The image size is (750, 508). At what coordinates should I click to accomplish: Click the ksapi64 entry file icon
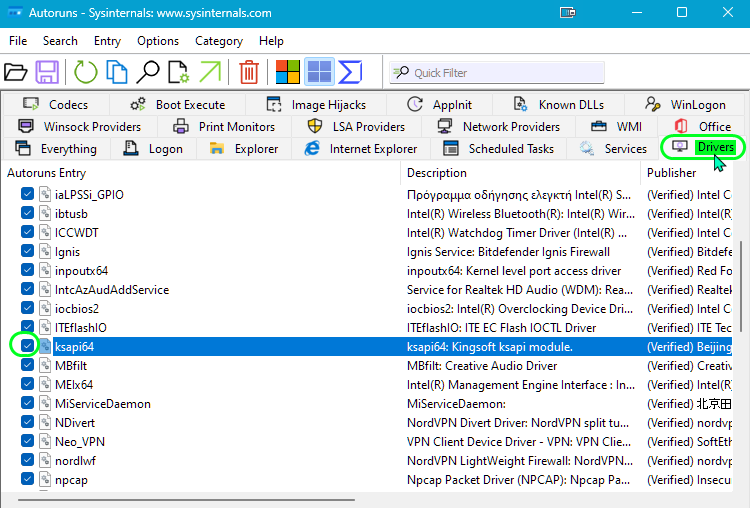[x=45, y=346]
